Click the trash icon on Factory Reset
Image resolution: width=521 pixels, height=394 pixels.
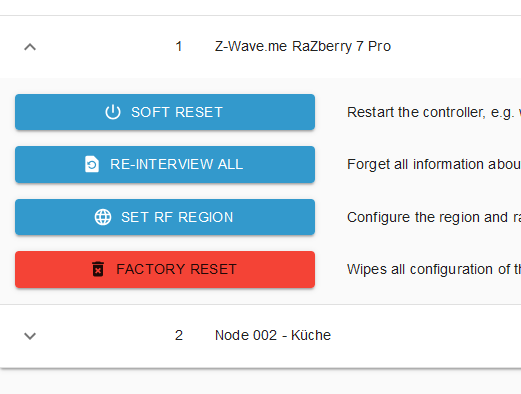click(98, 269)
